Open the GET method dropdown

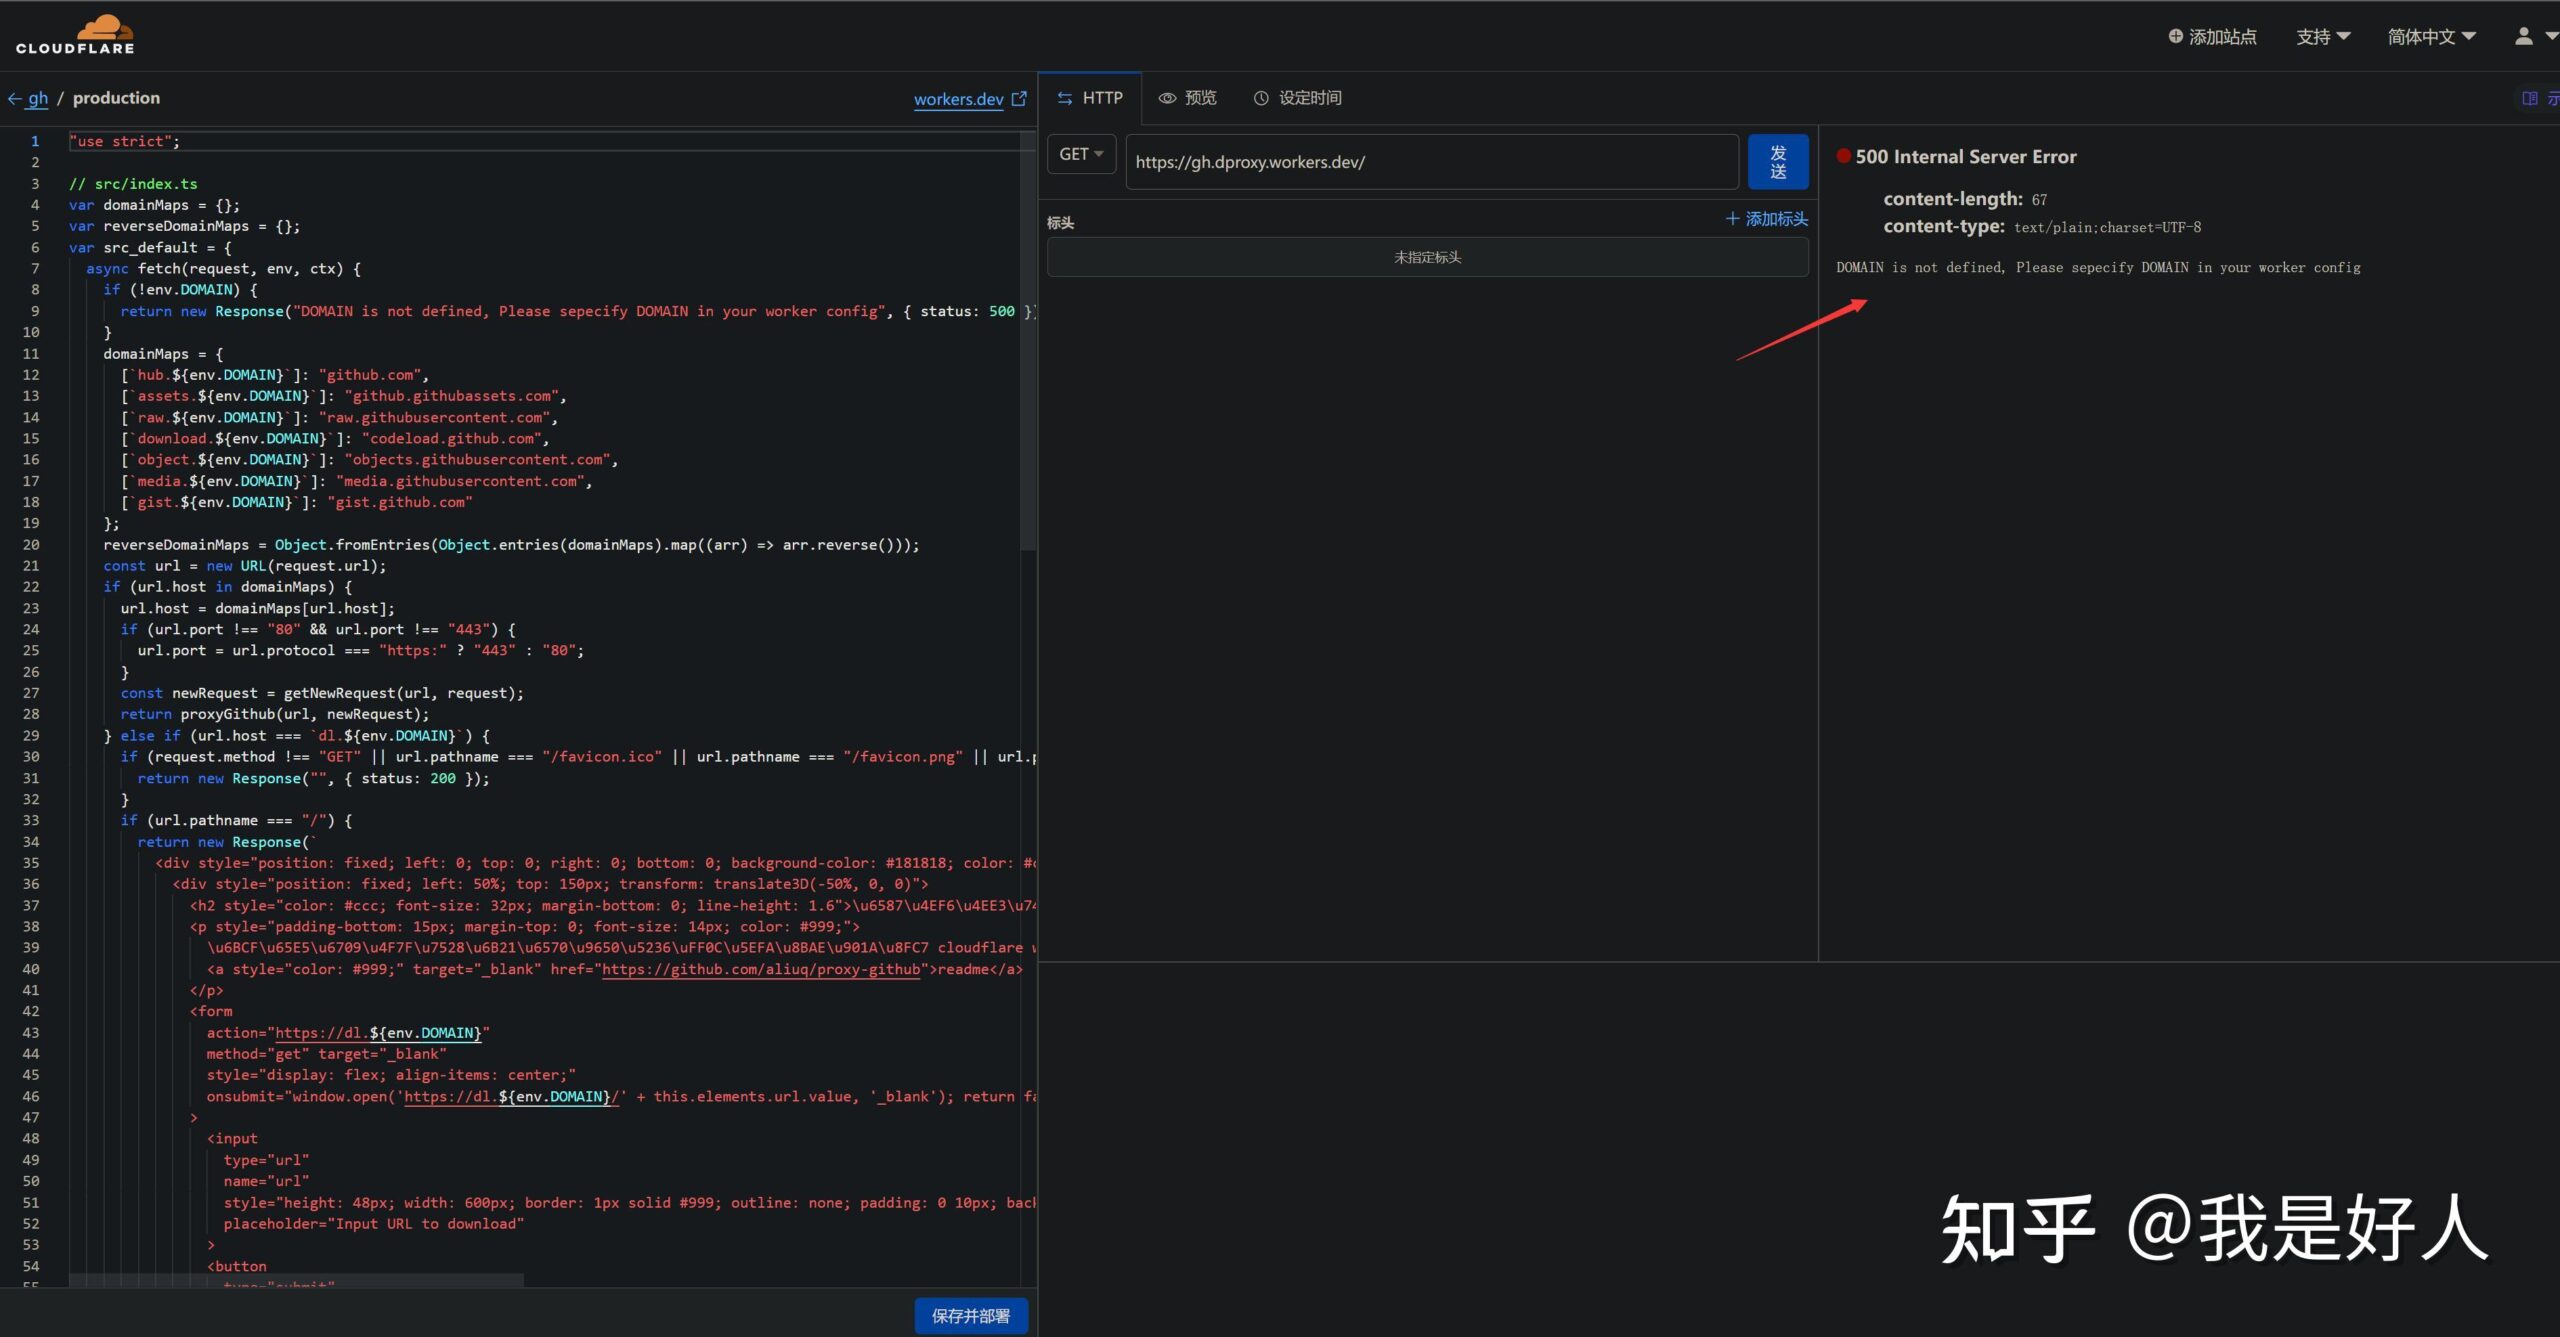click(1081, 154)
